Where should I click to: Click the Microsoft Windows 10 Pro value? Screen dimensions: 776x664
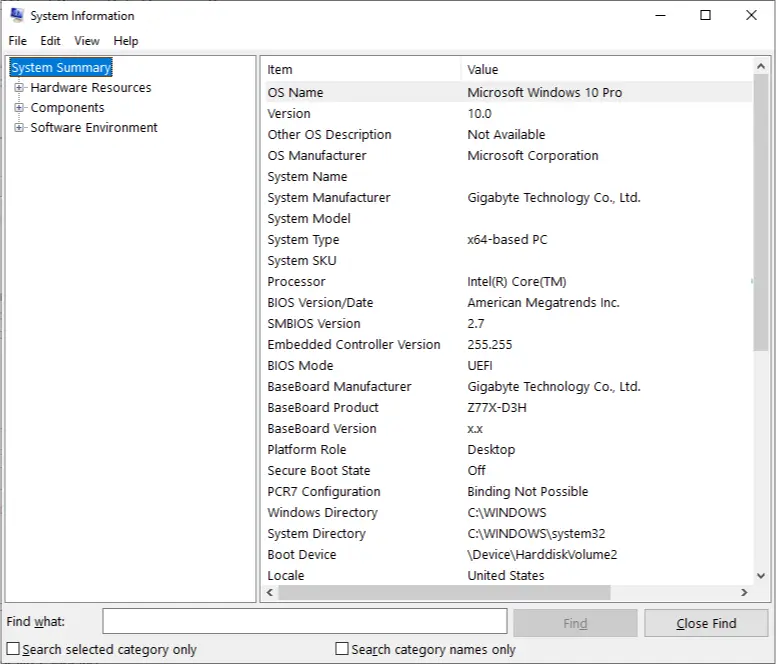click(x=544, y=93)
